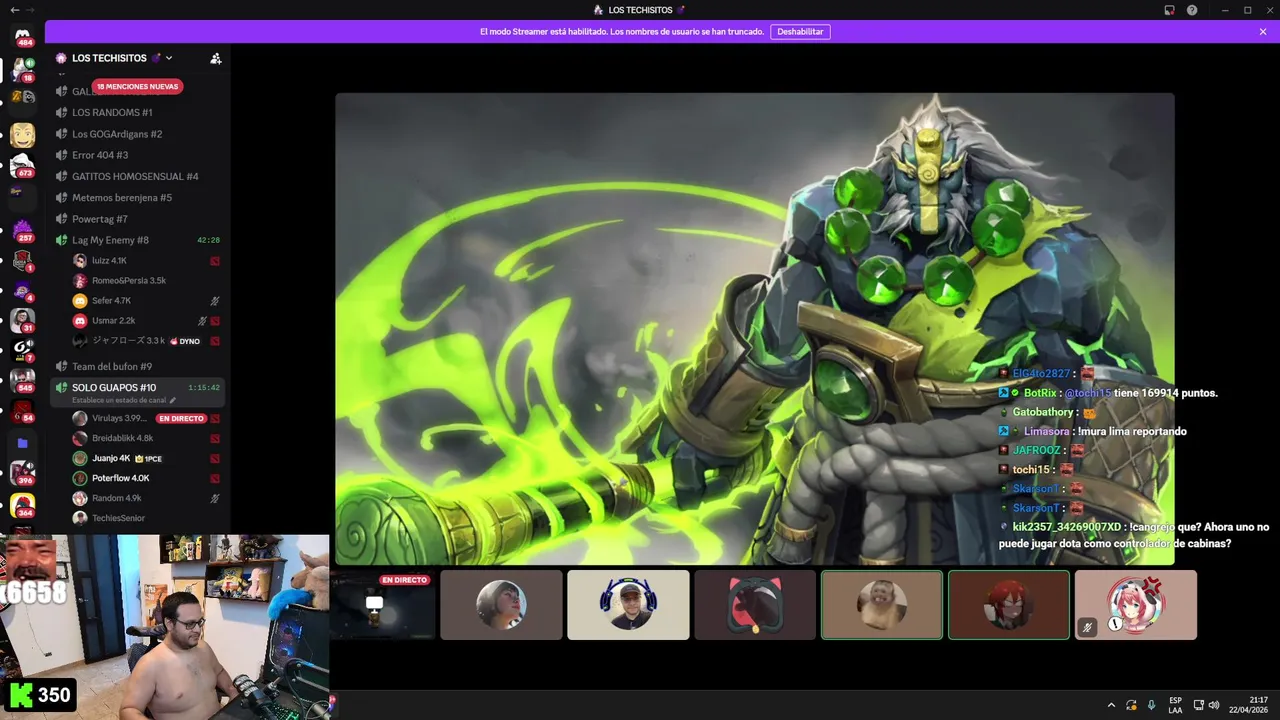Open the blonde cartoon face server icon

click(x=22, y=135)
